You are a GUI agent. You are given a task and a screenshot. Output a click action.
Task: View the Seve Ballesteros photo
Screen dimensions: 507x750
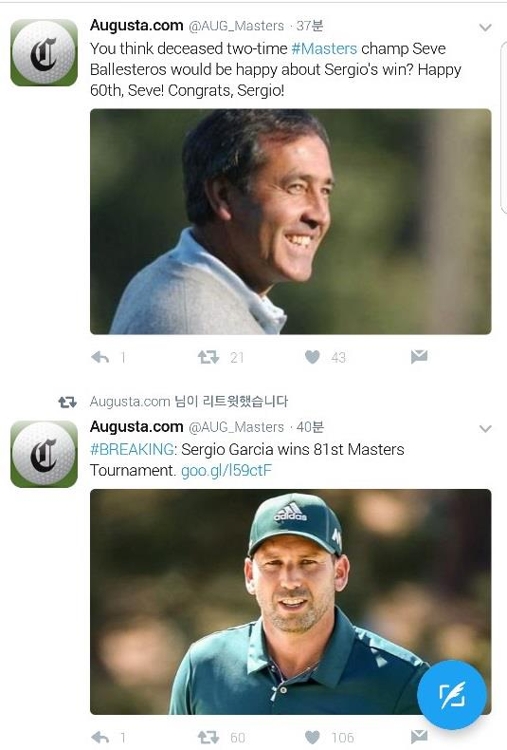290,221
